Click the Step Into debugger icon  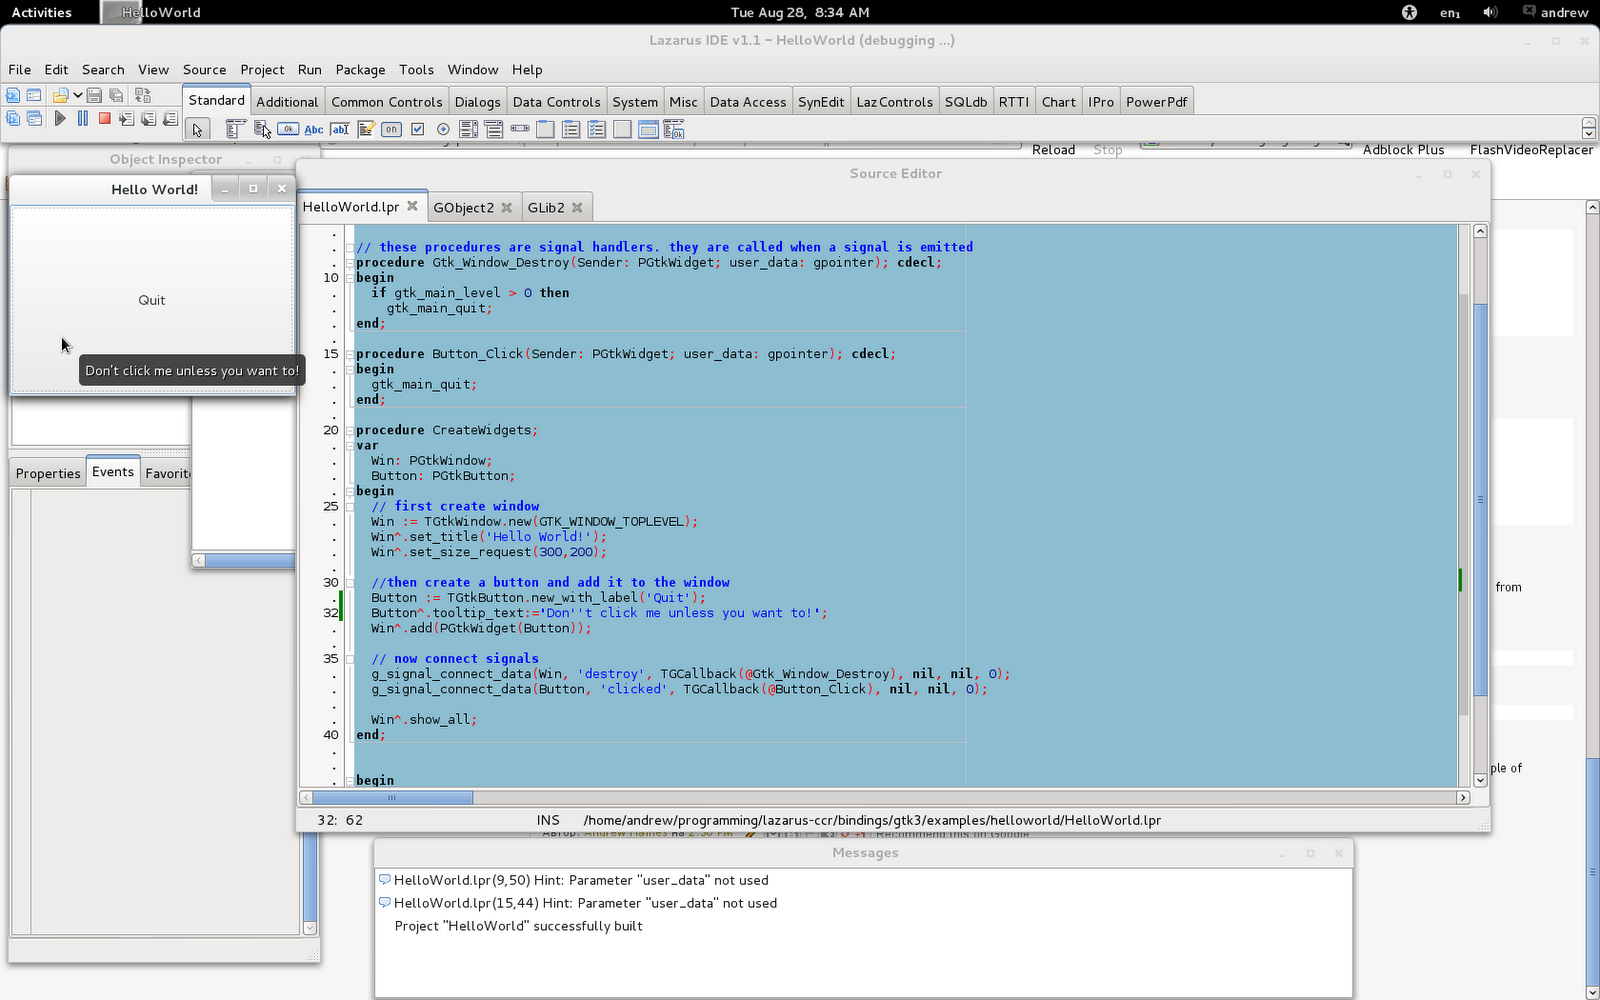point(127,118)
